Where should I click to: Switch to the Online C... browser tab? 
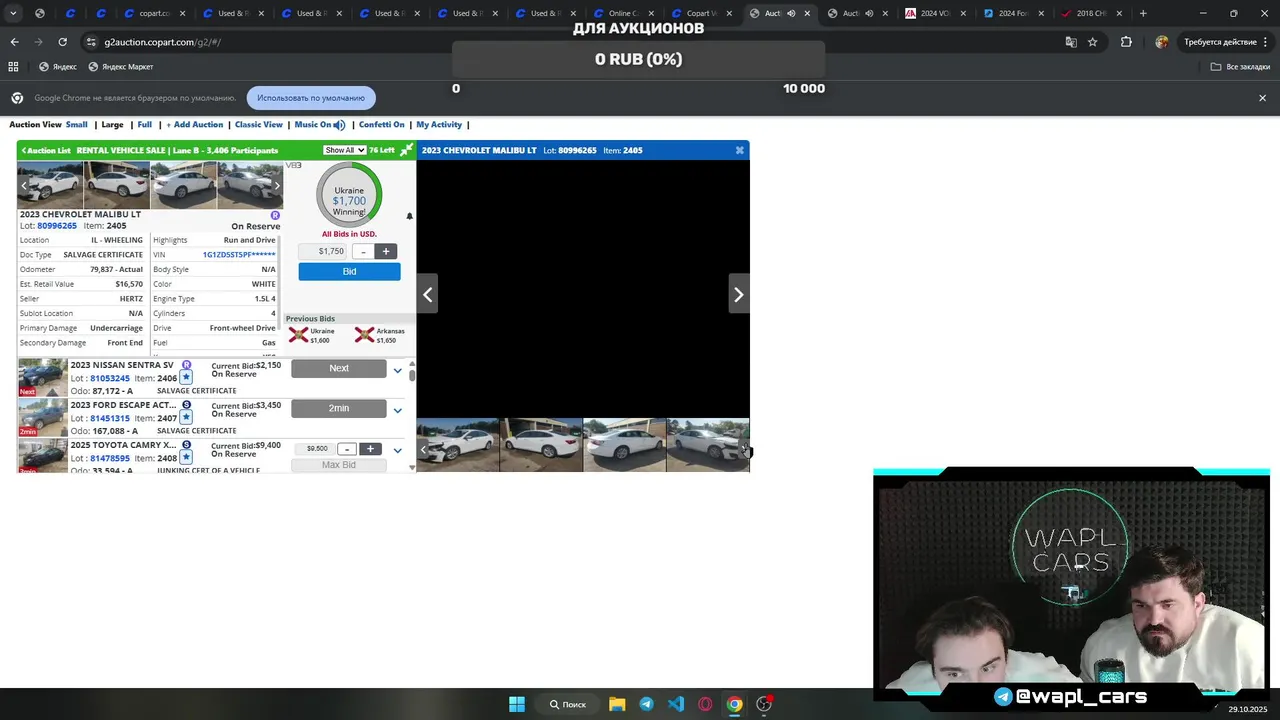(623, 14)
